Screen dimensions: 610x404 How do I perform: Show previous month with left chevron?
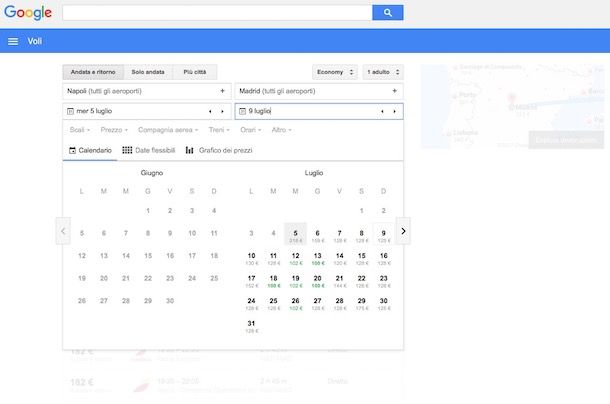click(x=63, y=231)
